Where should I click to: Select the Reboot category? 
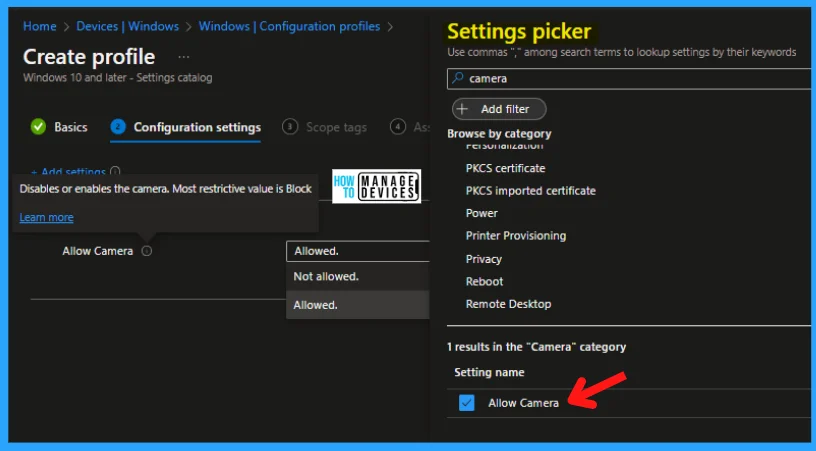tap(484, 281)
